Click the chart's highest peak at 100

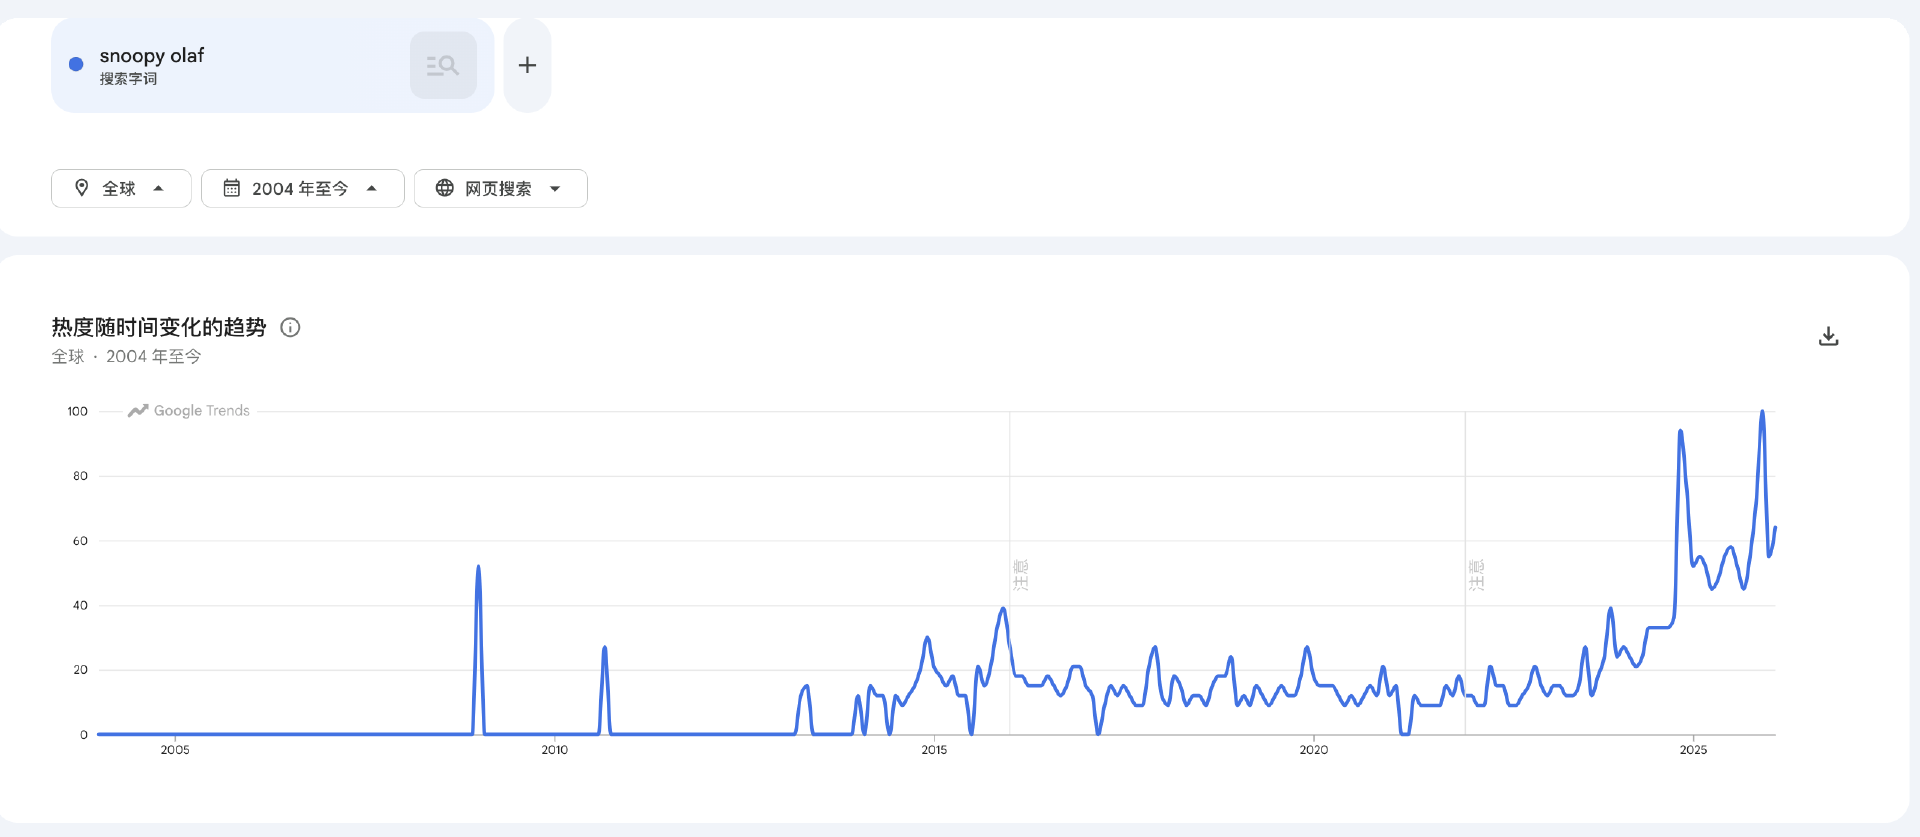tap(1762, 412)
